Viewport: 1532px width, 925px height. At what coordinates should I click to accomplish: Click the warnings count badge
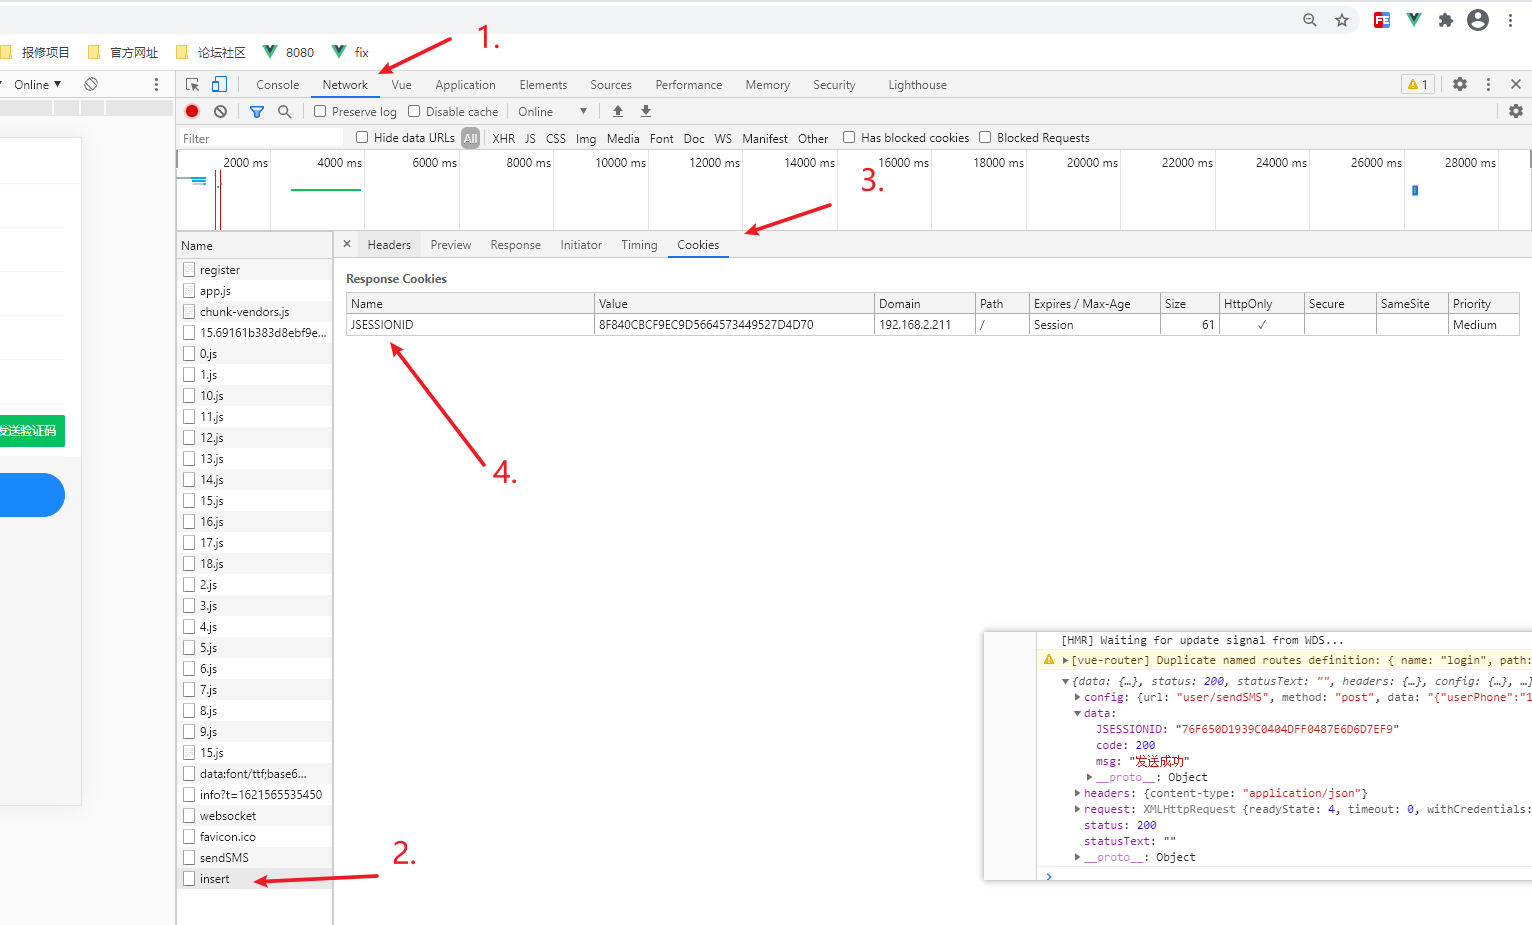pyautogui.click(x=1418, y=85)
